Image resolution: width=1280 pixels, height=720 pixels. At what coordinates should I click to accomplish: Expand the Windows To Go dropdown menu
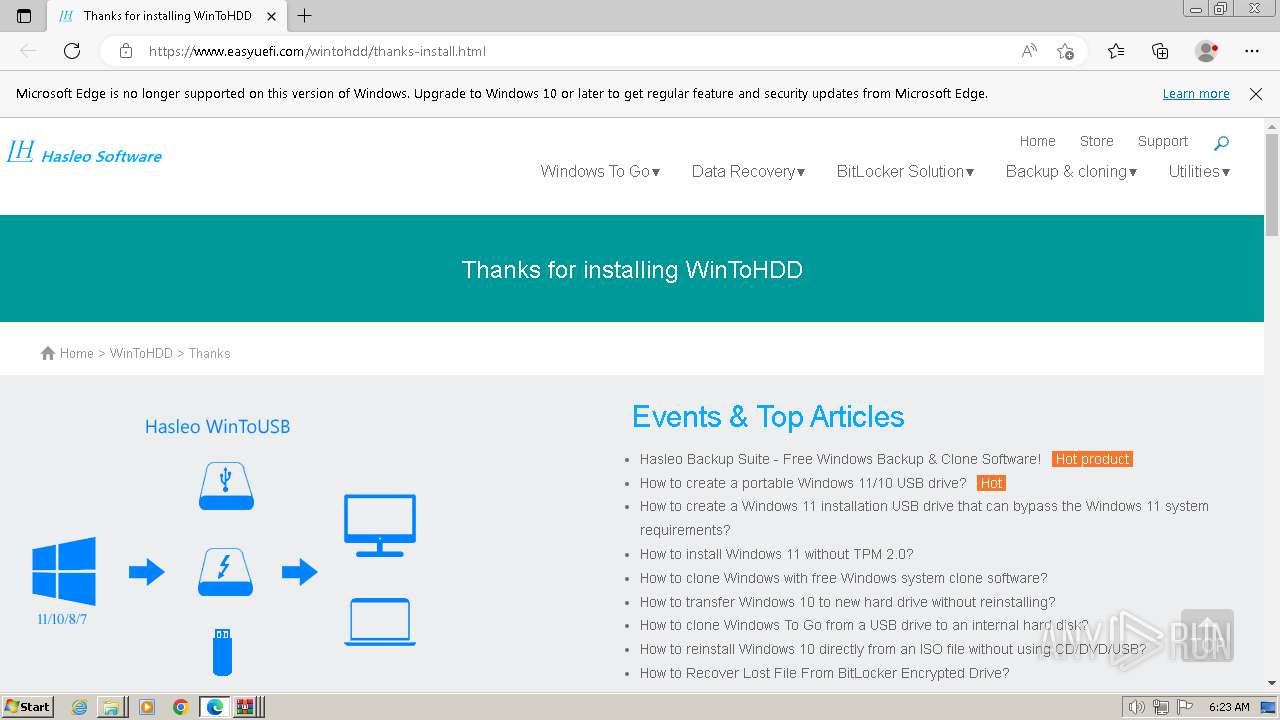(600, 172)
